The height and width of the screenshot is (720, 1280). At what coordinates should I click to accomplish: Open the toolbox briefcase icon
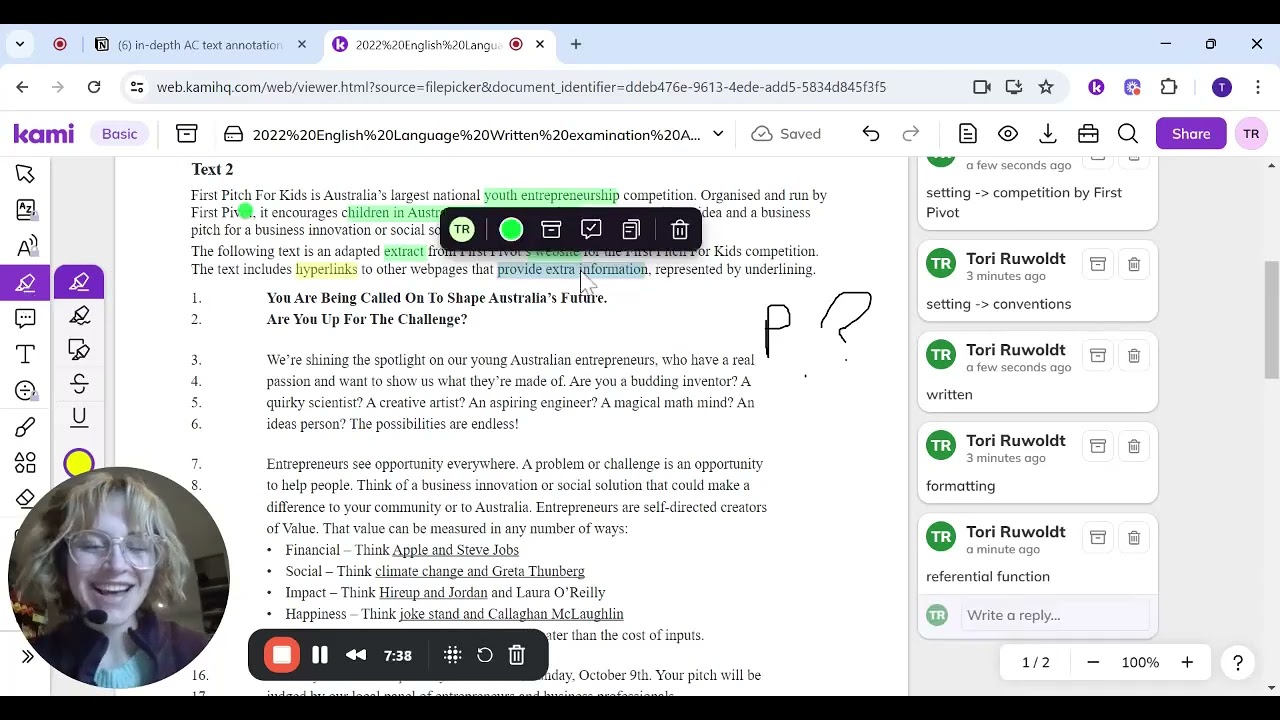pyautogui.click(x=1088, y=134)
